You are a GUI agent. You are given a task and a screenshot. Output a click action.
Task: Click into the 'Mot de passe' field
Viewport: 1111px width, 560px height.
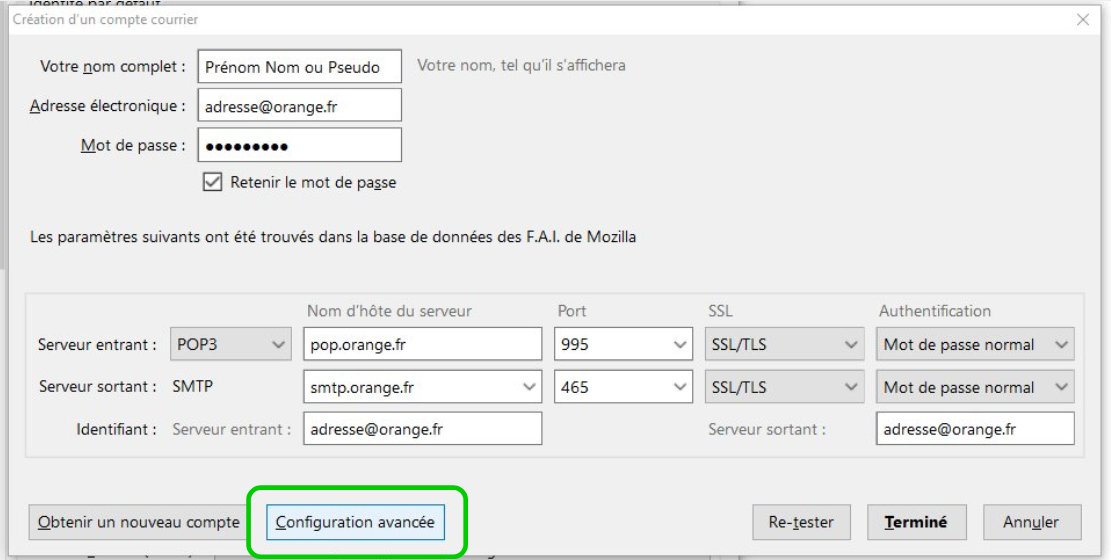click(300, 145)
